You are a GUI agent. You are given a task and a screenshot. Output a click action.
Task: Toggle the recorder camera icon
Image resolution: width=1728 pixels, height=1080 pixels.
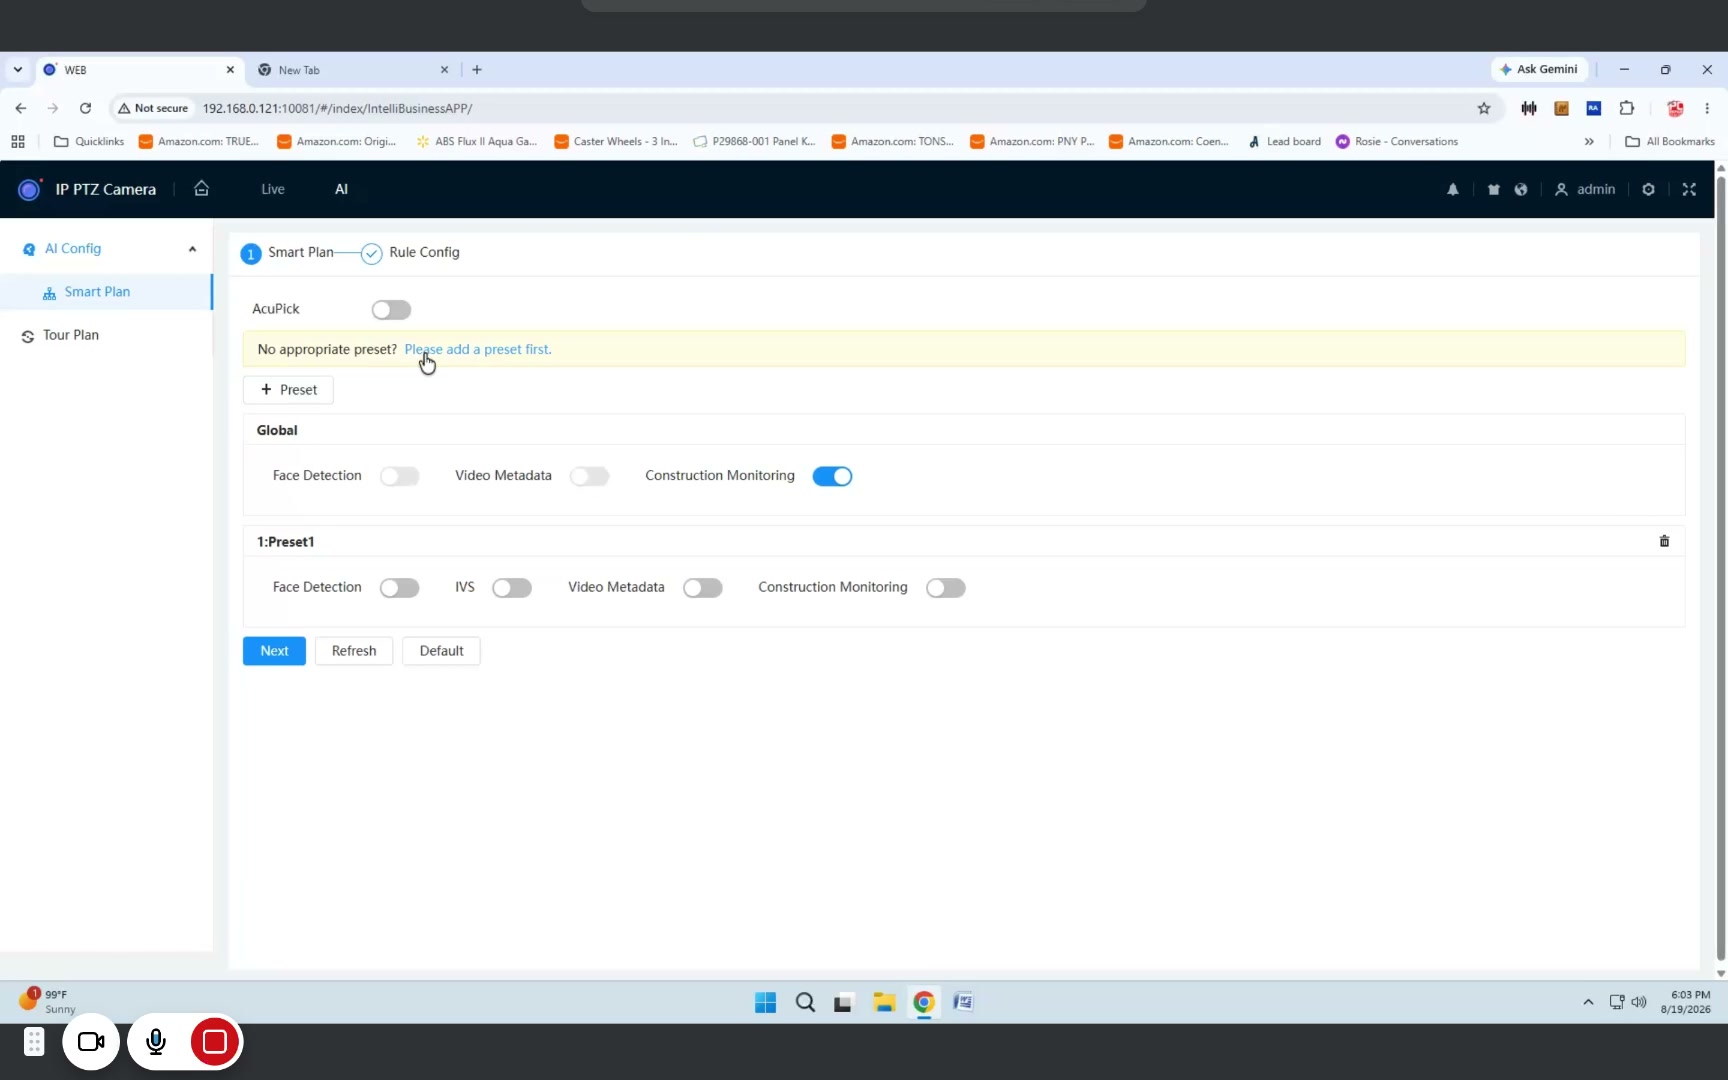(91, 1042)
